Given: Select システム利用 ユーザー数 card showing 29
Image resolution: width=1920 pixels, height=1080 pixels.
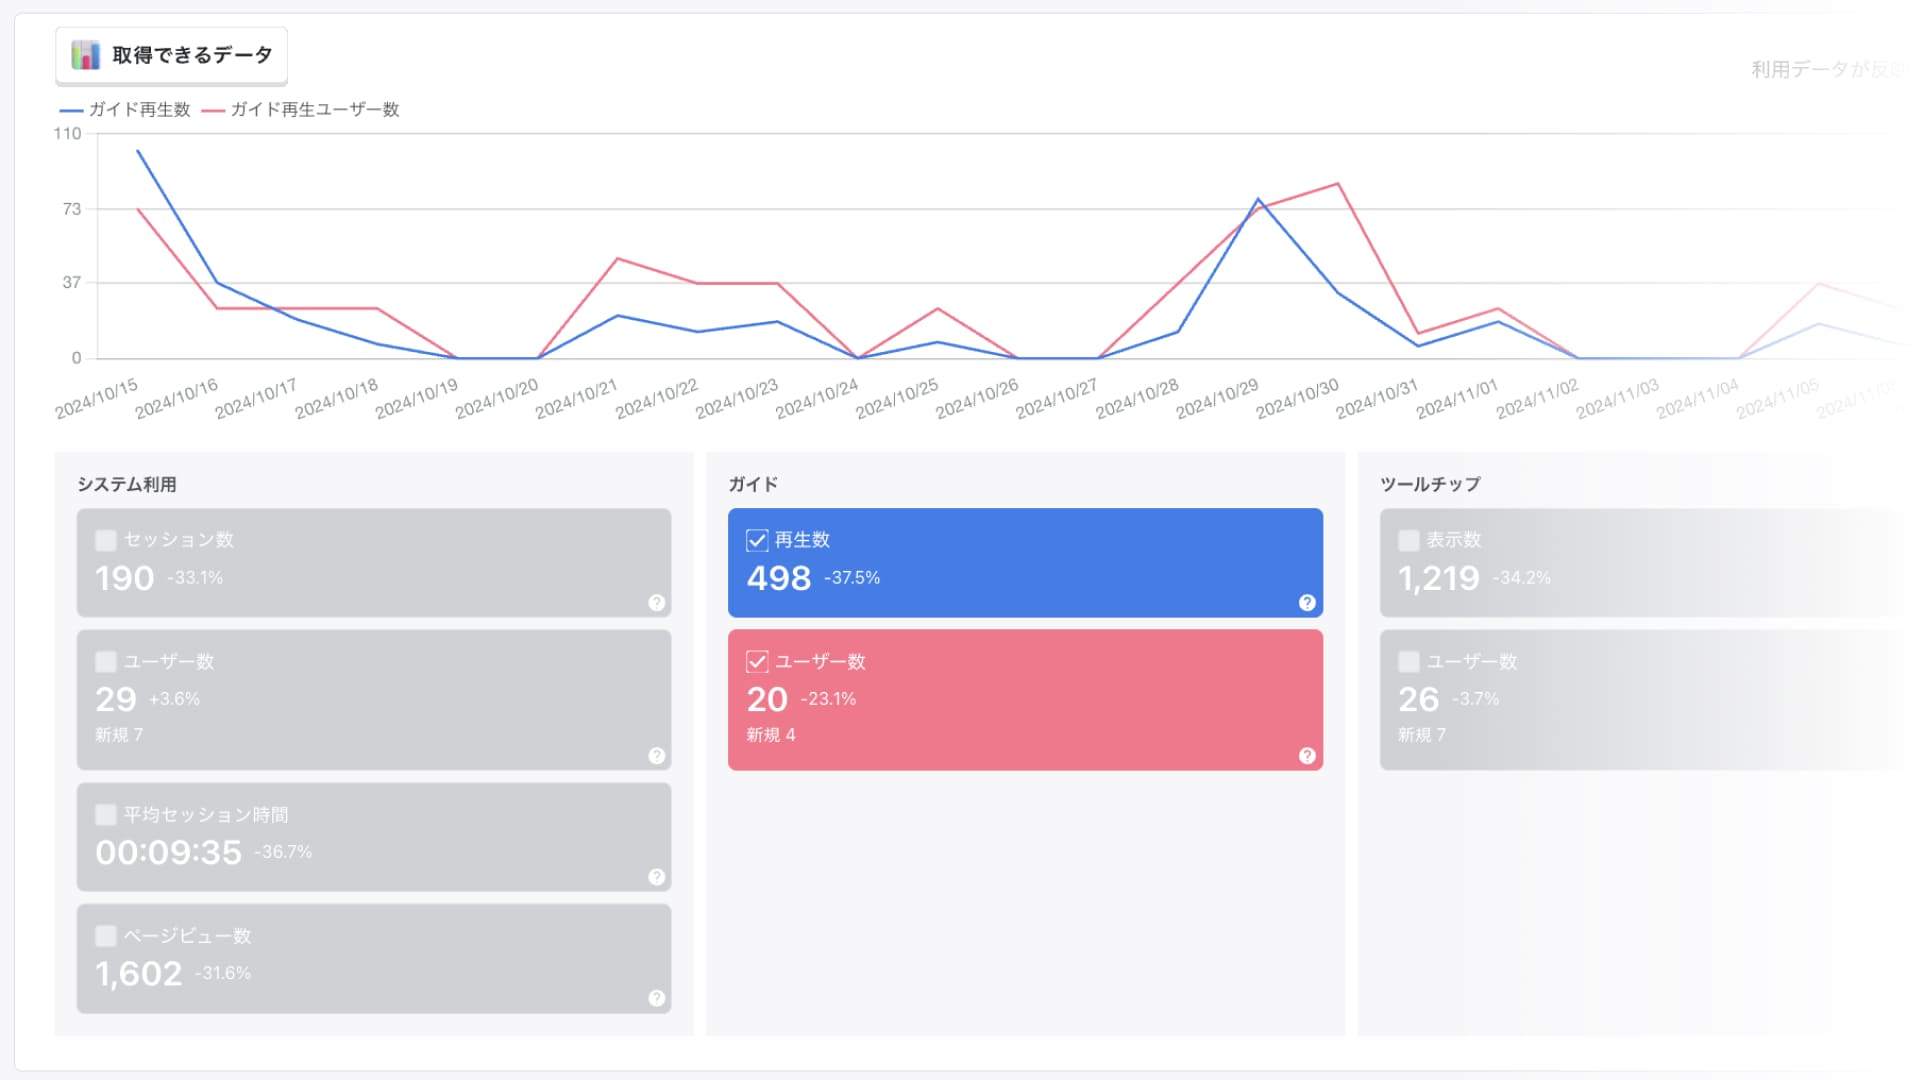Looking at the screenshot, I should tap(373, 699).
